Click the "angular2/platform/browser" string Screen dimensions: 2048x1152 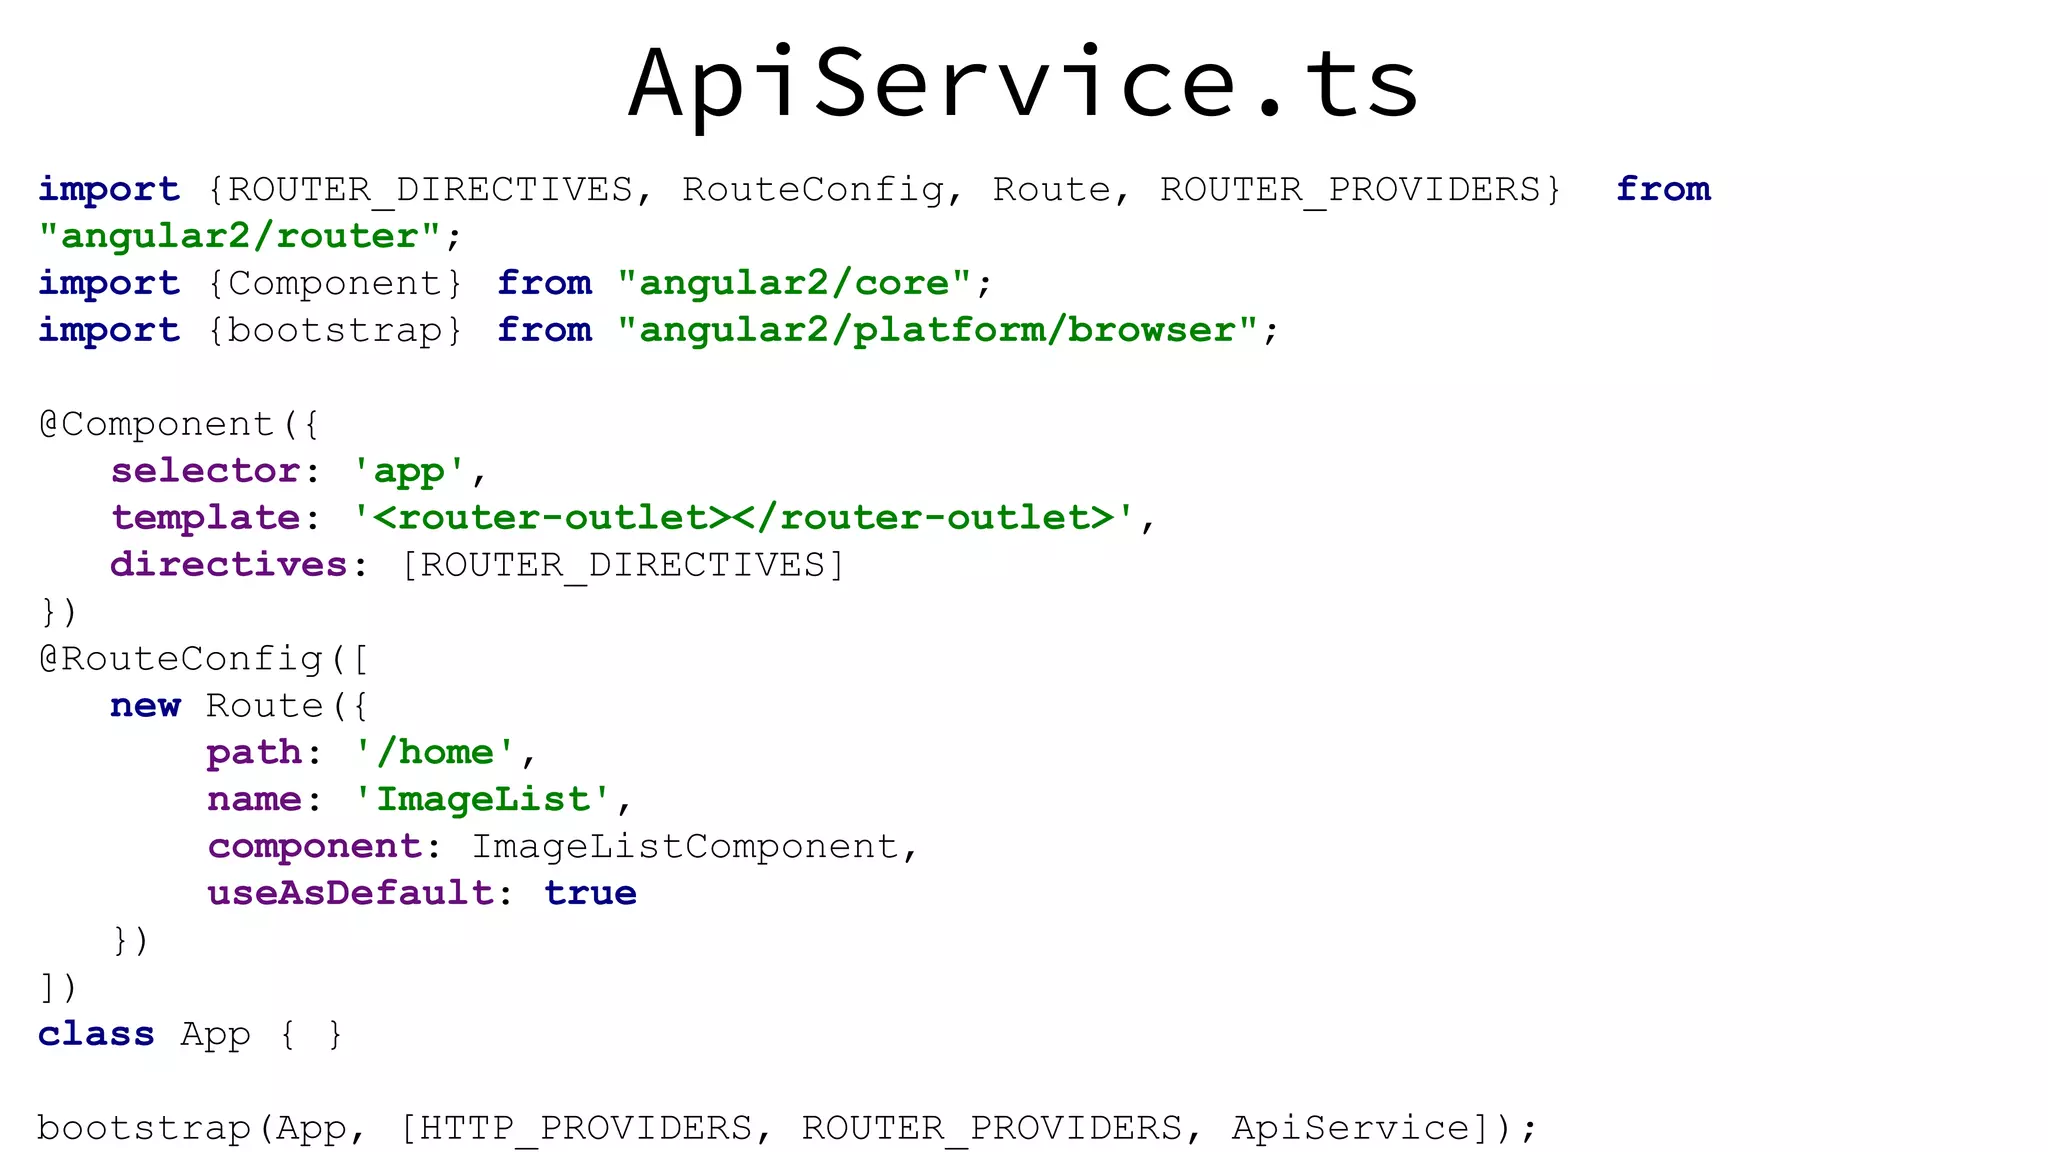936,330
